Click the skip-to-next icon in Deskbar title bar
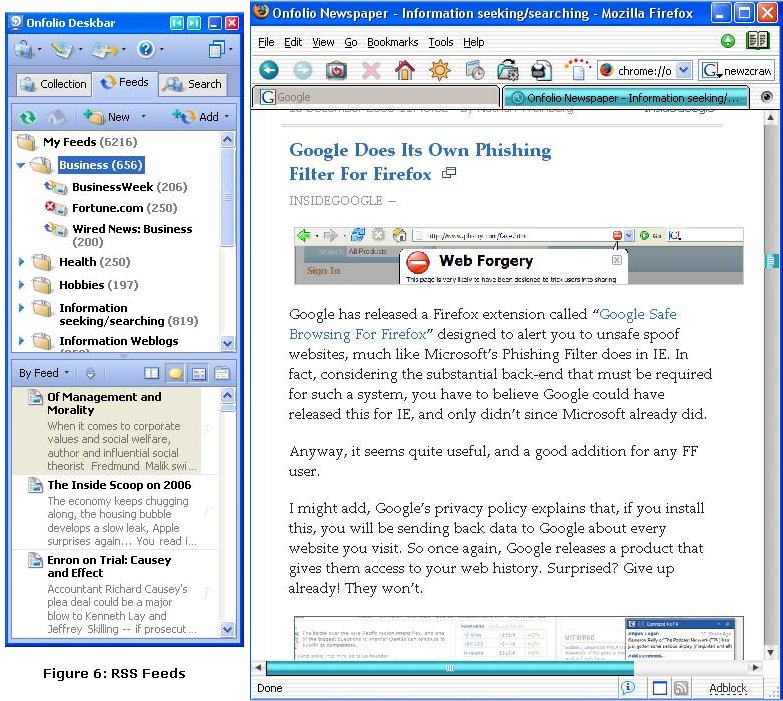The image size is (783, 701). coord(194,22)
